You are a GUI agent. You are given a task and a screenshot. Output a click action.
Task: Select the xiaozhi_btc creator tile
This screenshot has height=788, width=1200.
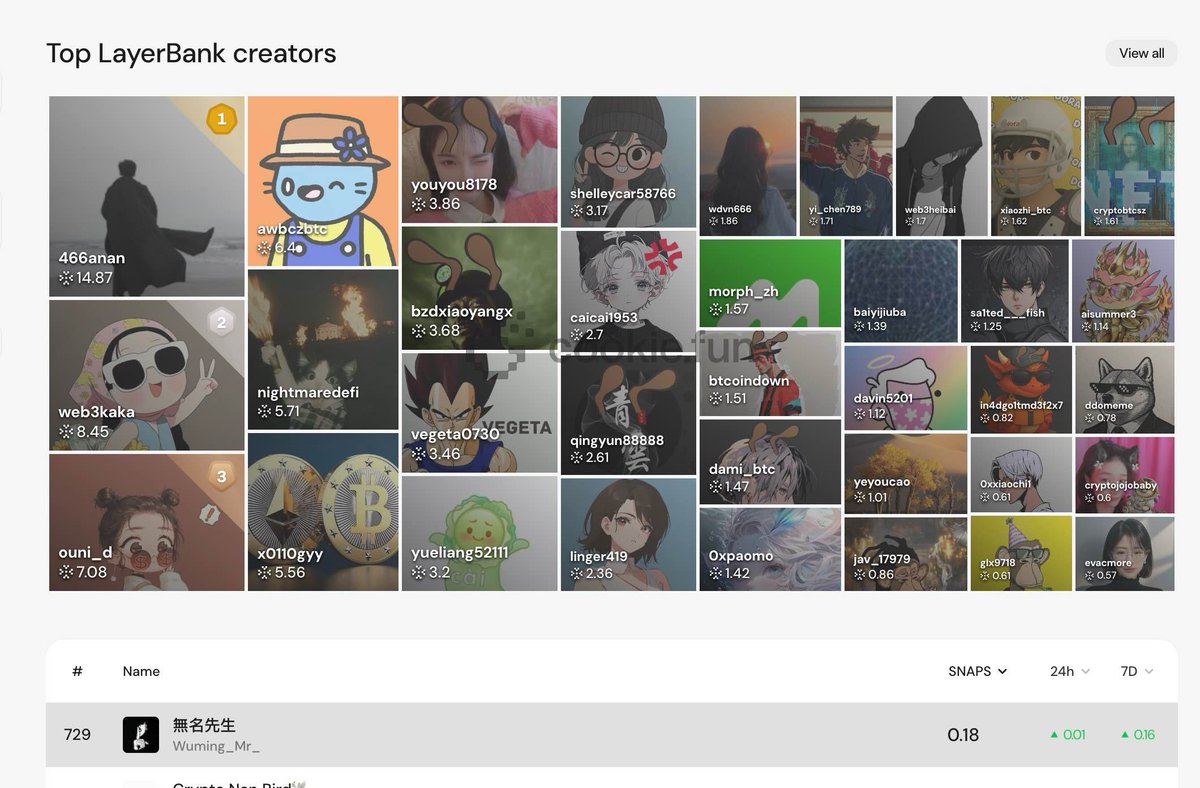coord(1036,166)
